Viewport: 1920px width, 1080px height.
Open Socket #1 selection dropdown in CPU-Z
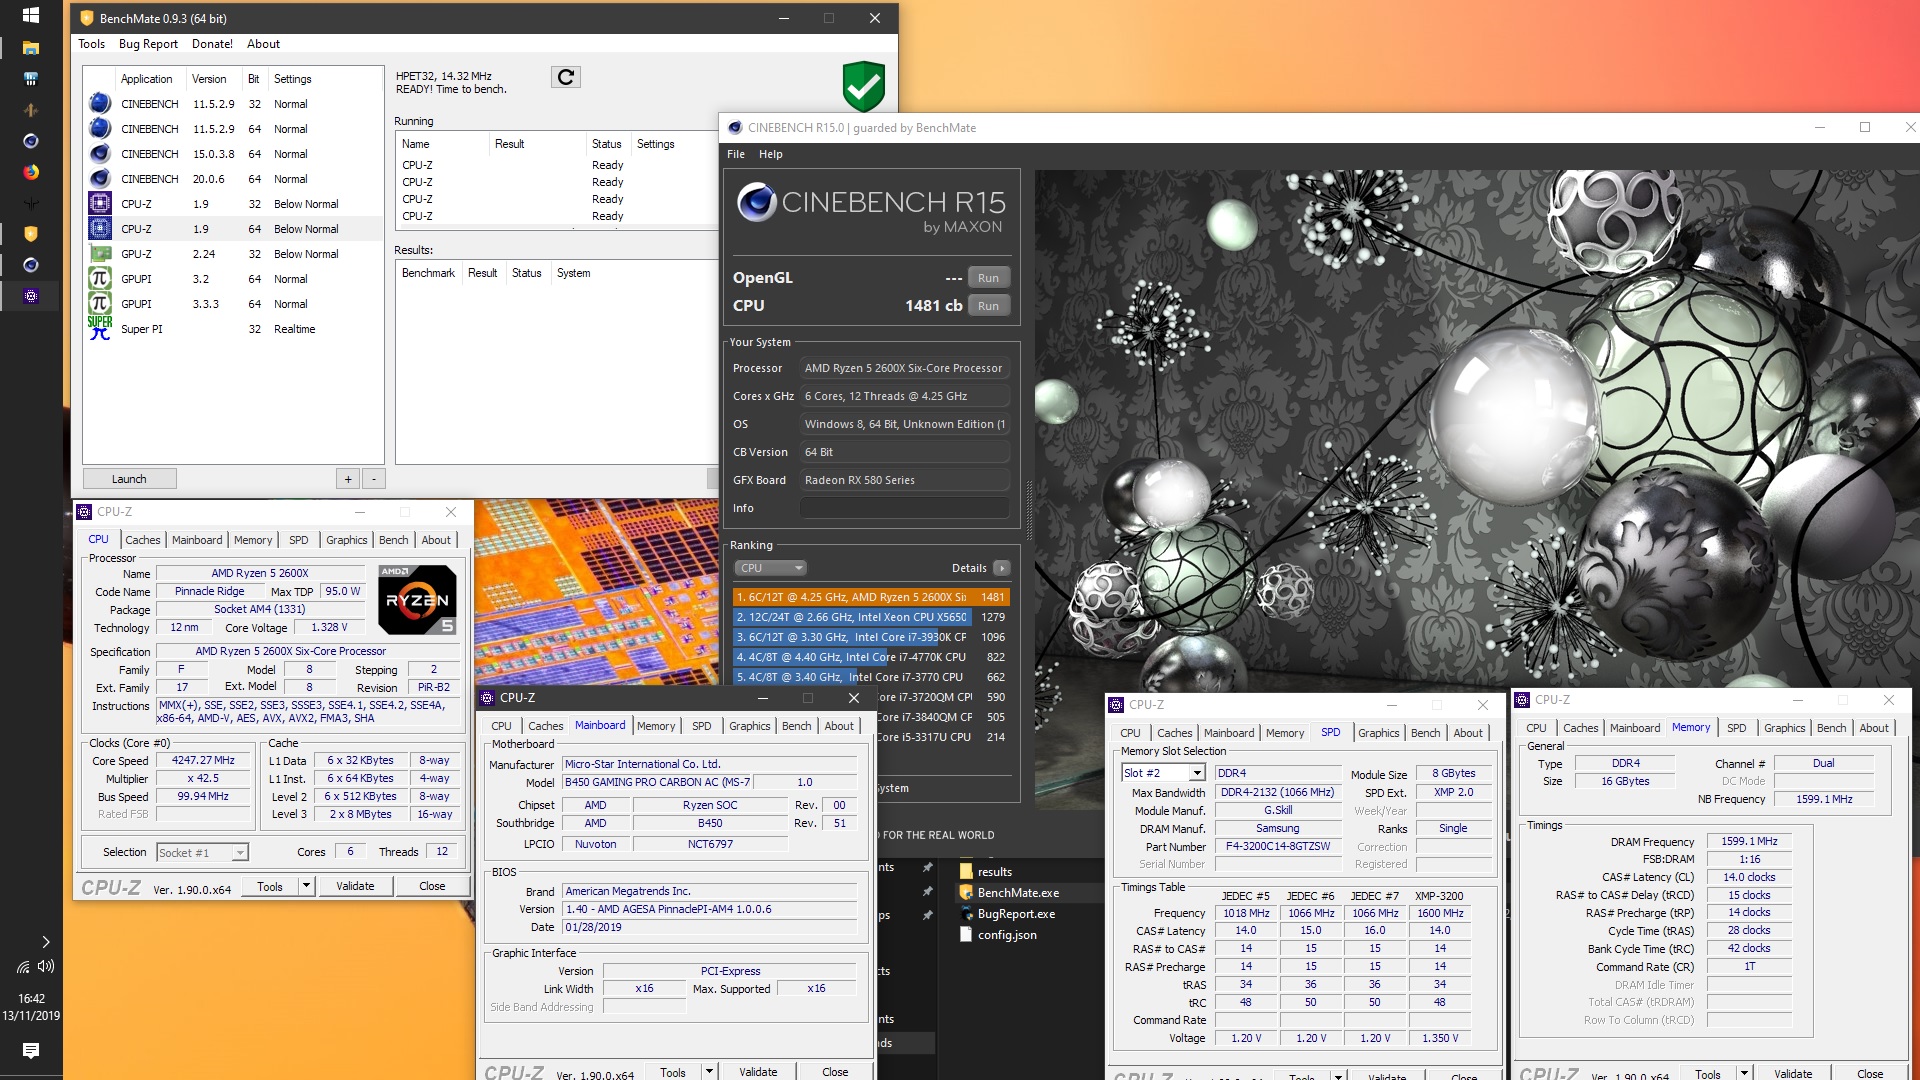(x=202, y=853)
